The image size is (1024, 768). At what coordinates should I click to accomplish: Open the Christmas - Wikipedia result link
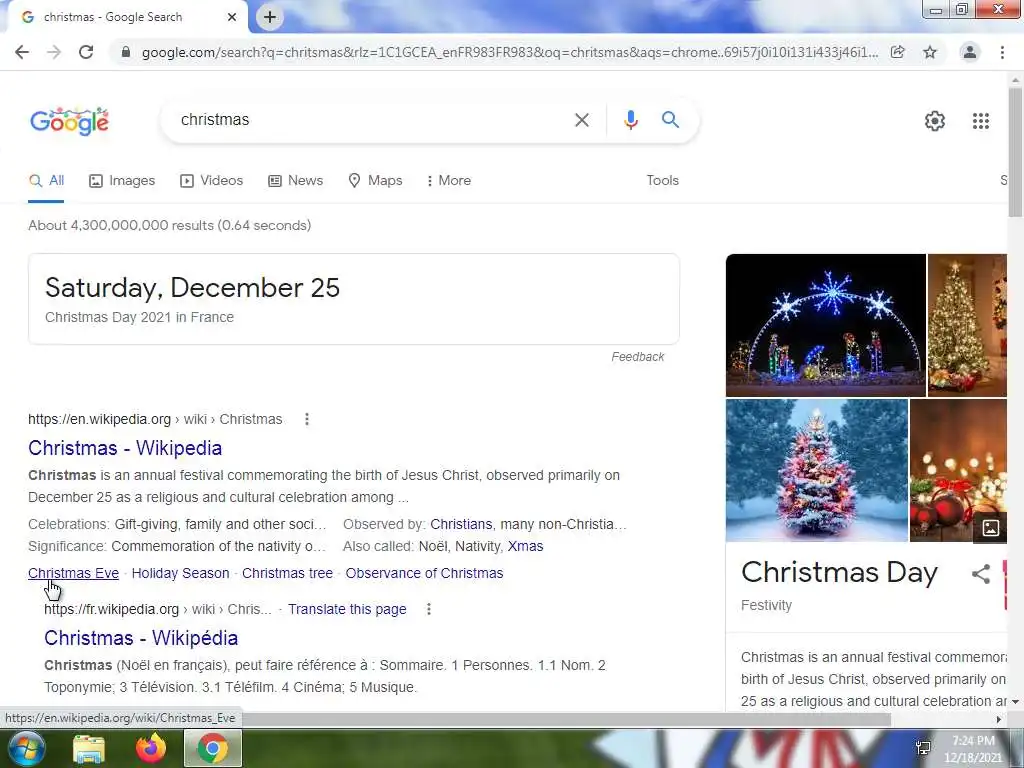point(125,448)
